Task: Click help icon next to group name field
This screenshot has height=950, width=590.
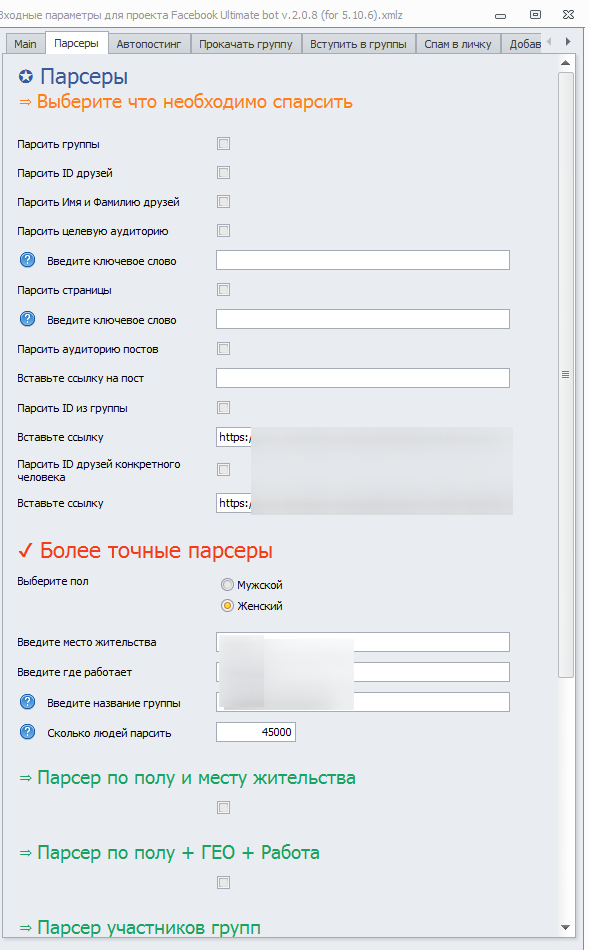Action: [x=27, y=702]
